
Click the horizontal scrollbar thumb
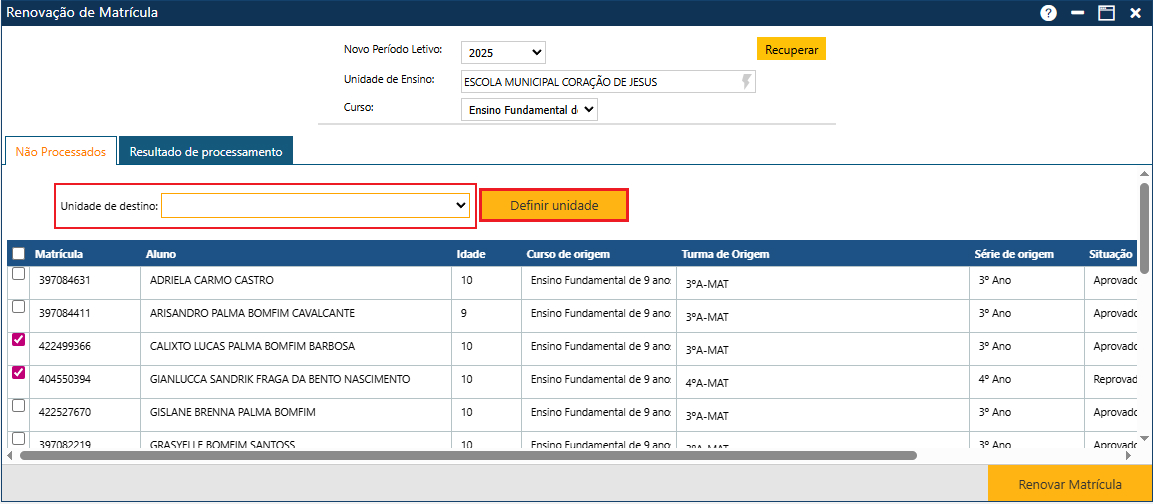[468, 455]
